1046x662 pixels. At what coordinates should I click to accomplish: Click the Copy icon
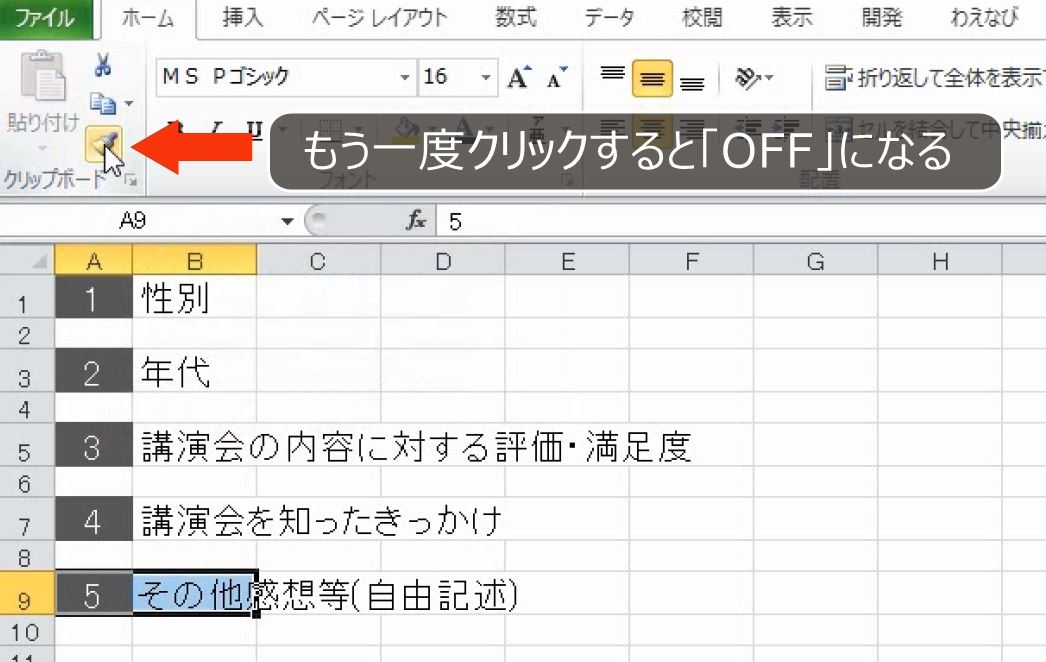pyautogui.click(x=103, y=103)
